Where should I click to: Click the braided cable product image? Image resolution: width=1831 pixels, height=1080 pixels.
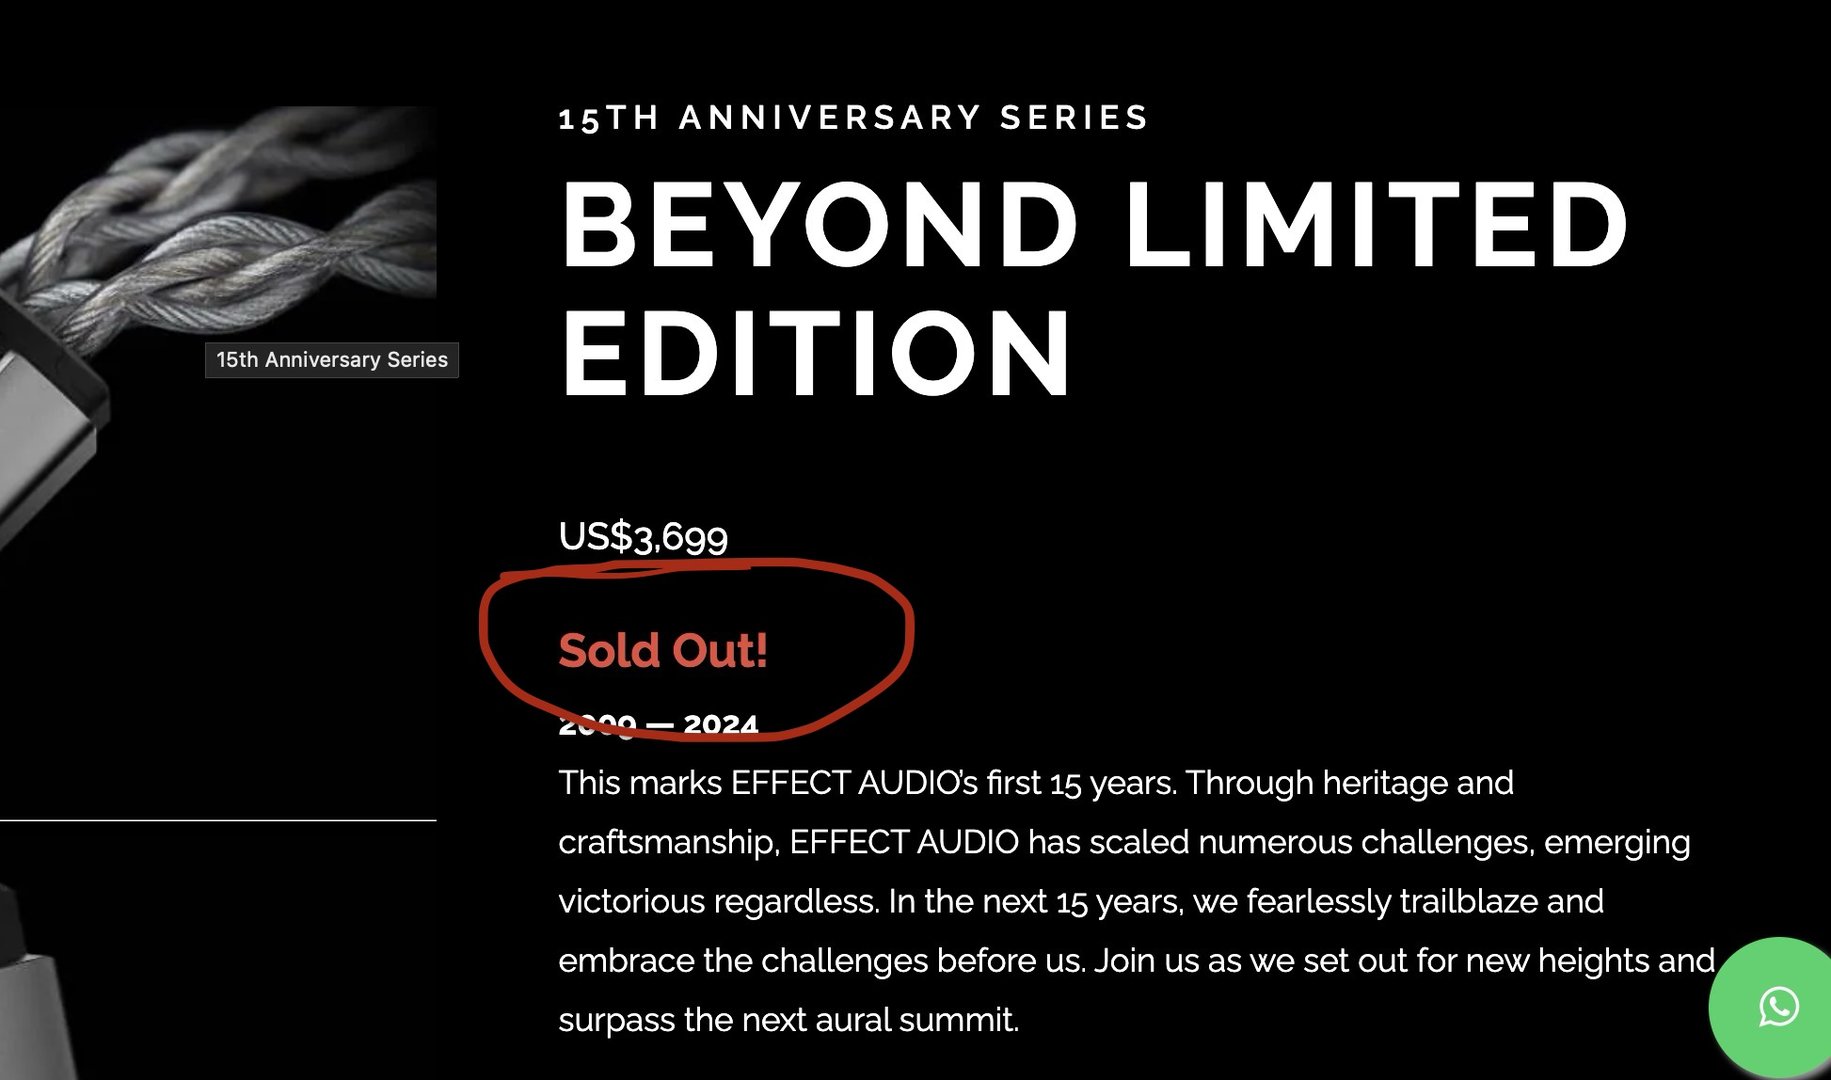point(230,220)
